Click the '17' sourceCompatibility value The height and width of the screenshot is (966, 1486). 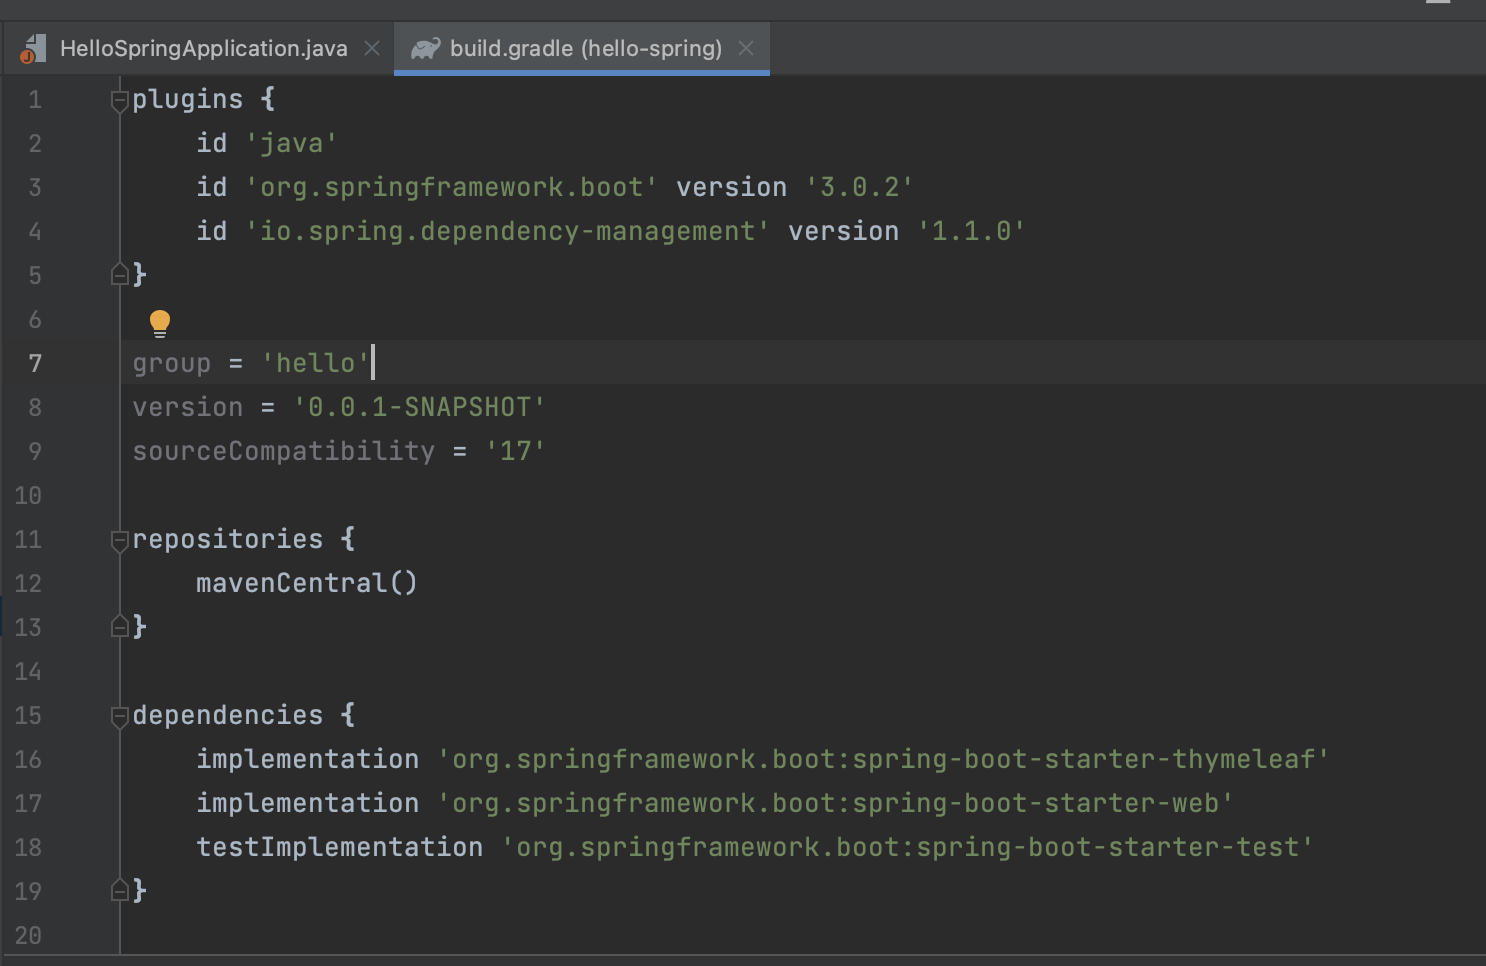(515, 451)
